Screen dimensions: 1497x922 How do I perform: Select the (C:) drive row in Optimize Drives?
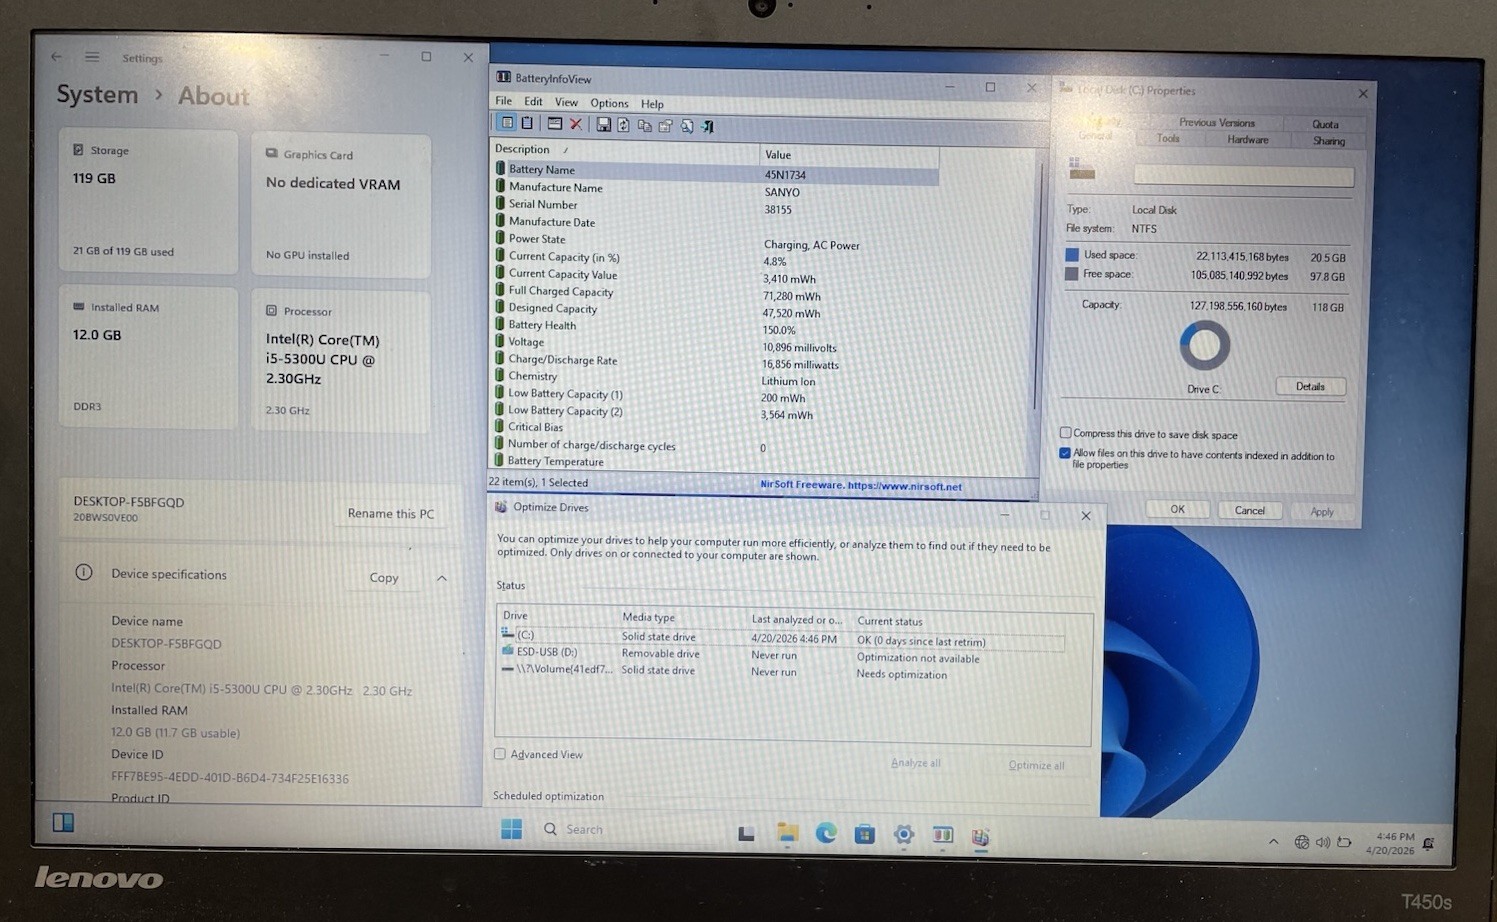(x=780, y=637)
